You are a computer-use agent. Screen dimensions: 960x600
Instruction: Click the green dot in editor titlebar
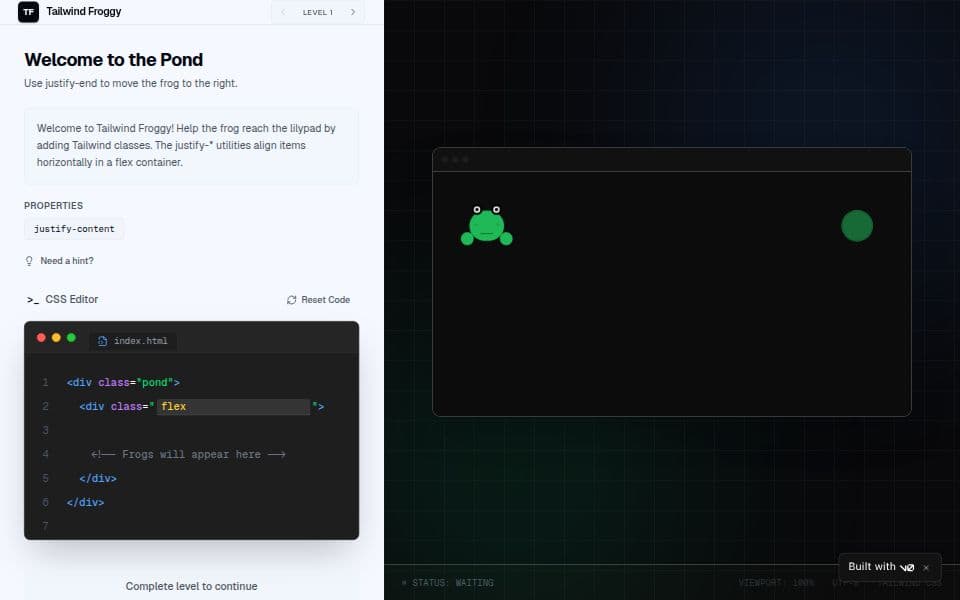pos(71,338)
